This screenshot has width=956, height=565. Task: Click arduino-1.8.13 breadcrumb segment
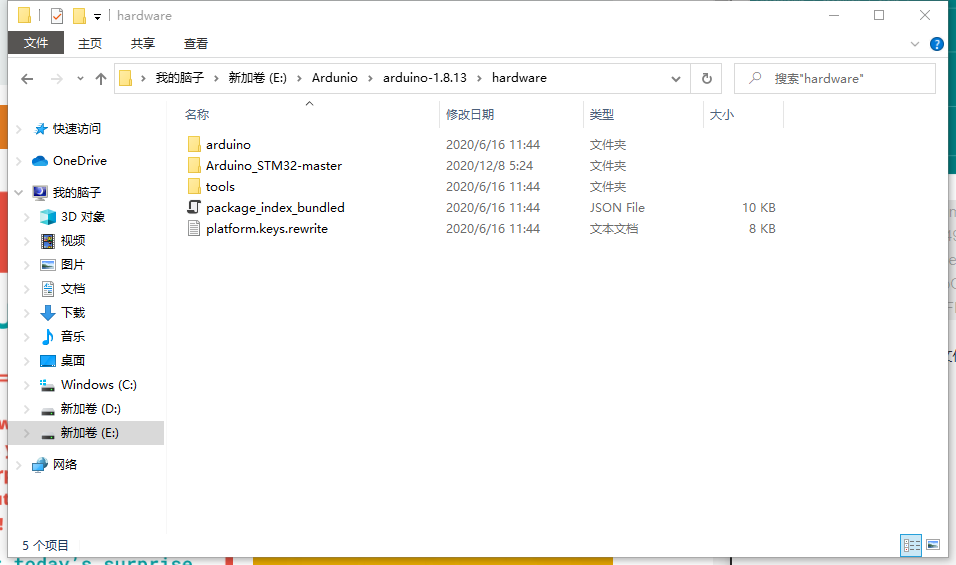[425, 78]
